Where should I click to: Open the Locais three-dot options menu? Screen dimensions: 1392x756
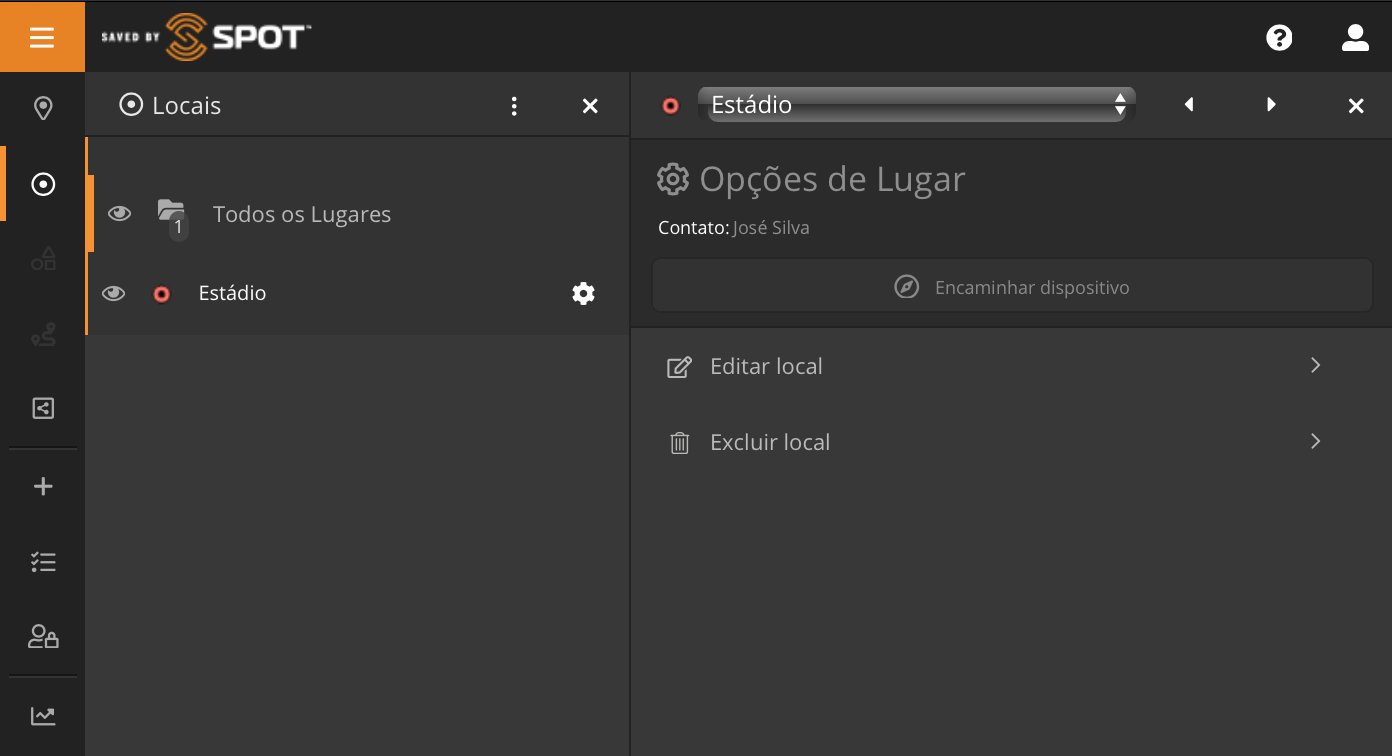click(514, 106)
